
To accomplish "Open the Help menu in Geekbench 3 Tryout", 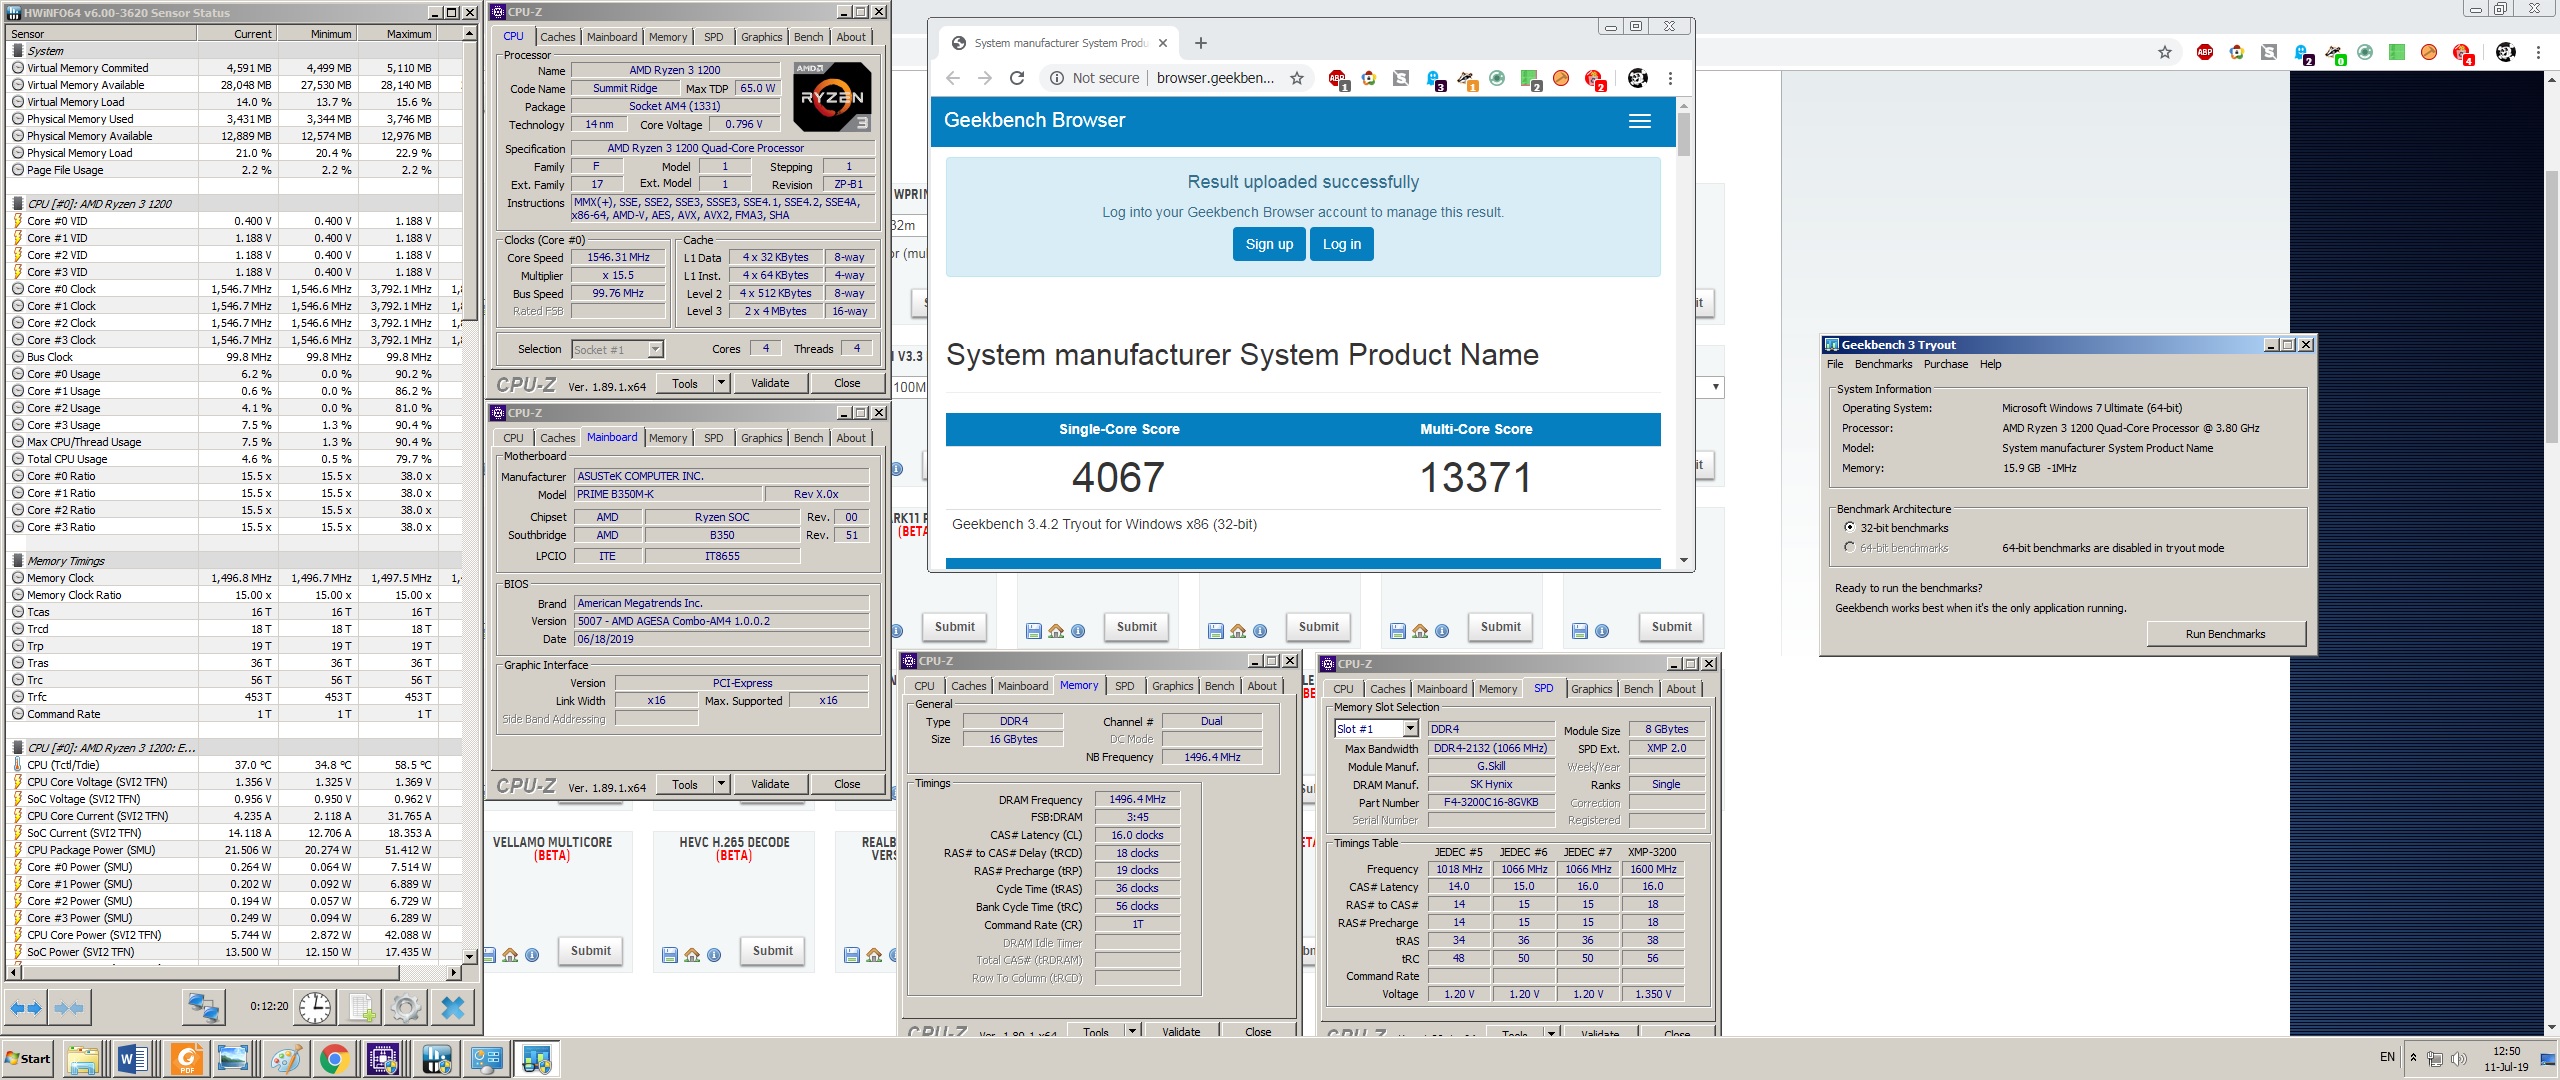I will pyautogui.click(x=1990, y=364).
